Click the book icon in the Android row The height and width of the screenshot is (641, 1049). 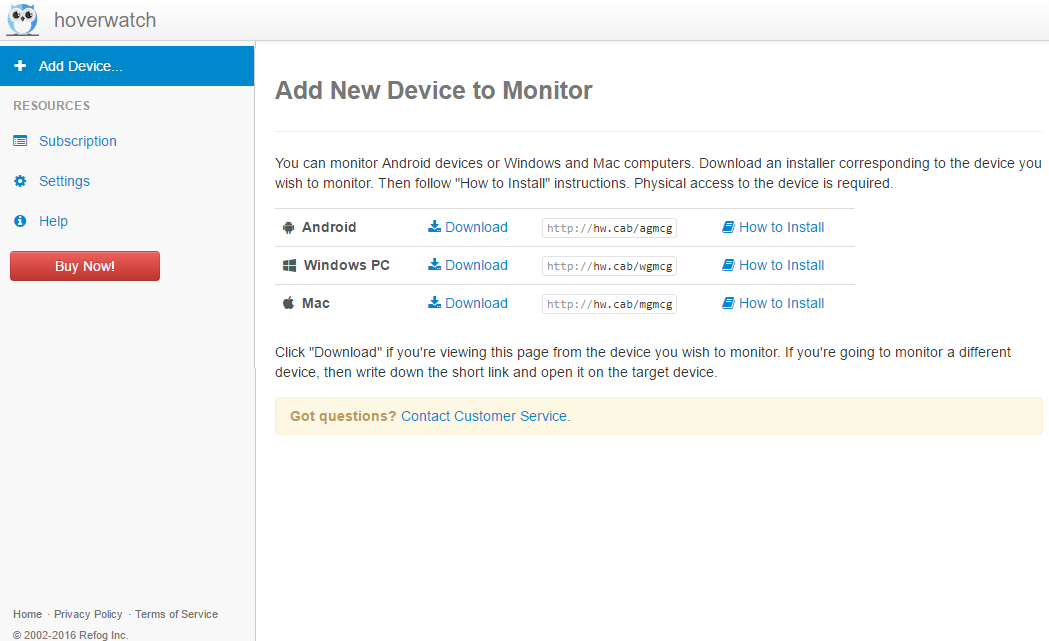[x=728, y=227]
